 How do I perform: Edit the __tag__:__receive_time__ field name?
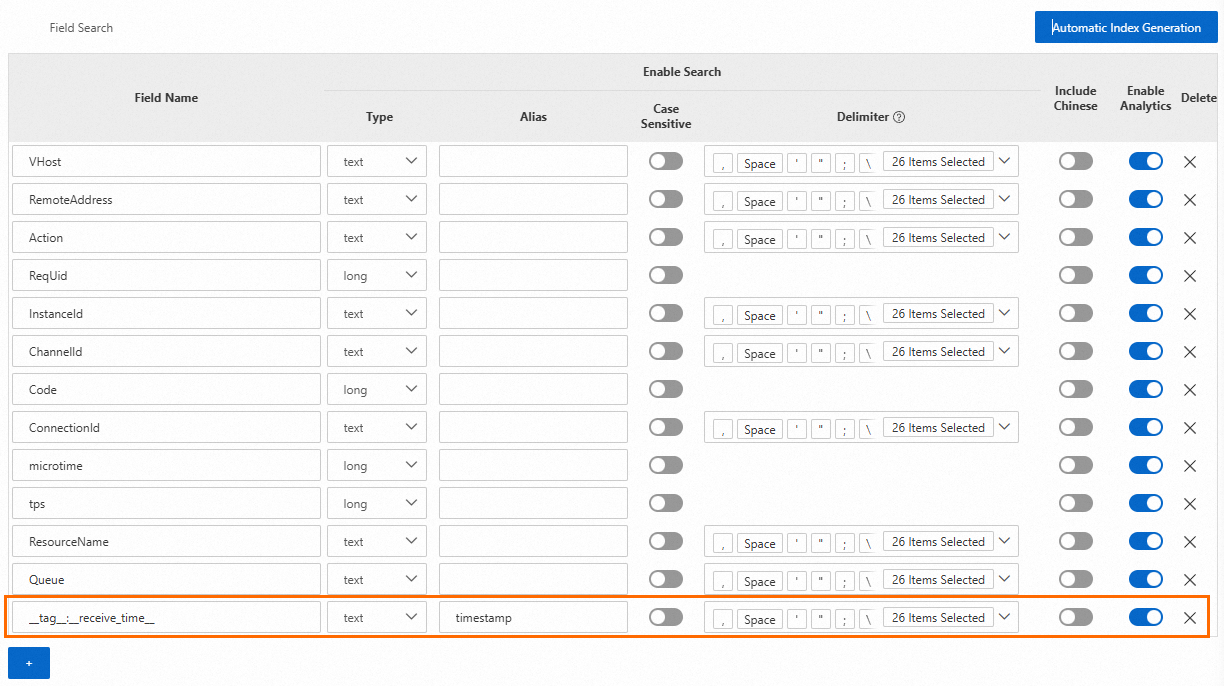click(167, 617)
